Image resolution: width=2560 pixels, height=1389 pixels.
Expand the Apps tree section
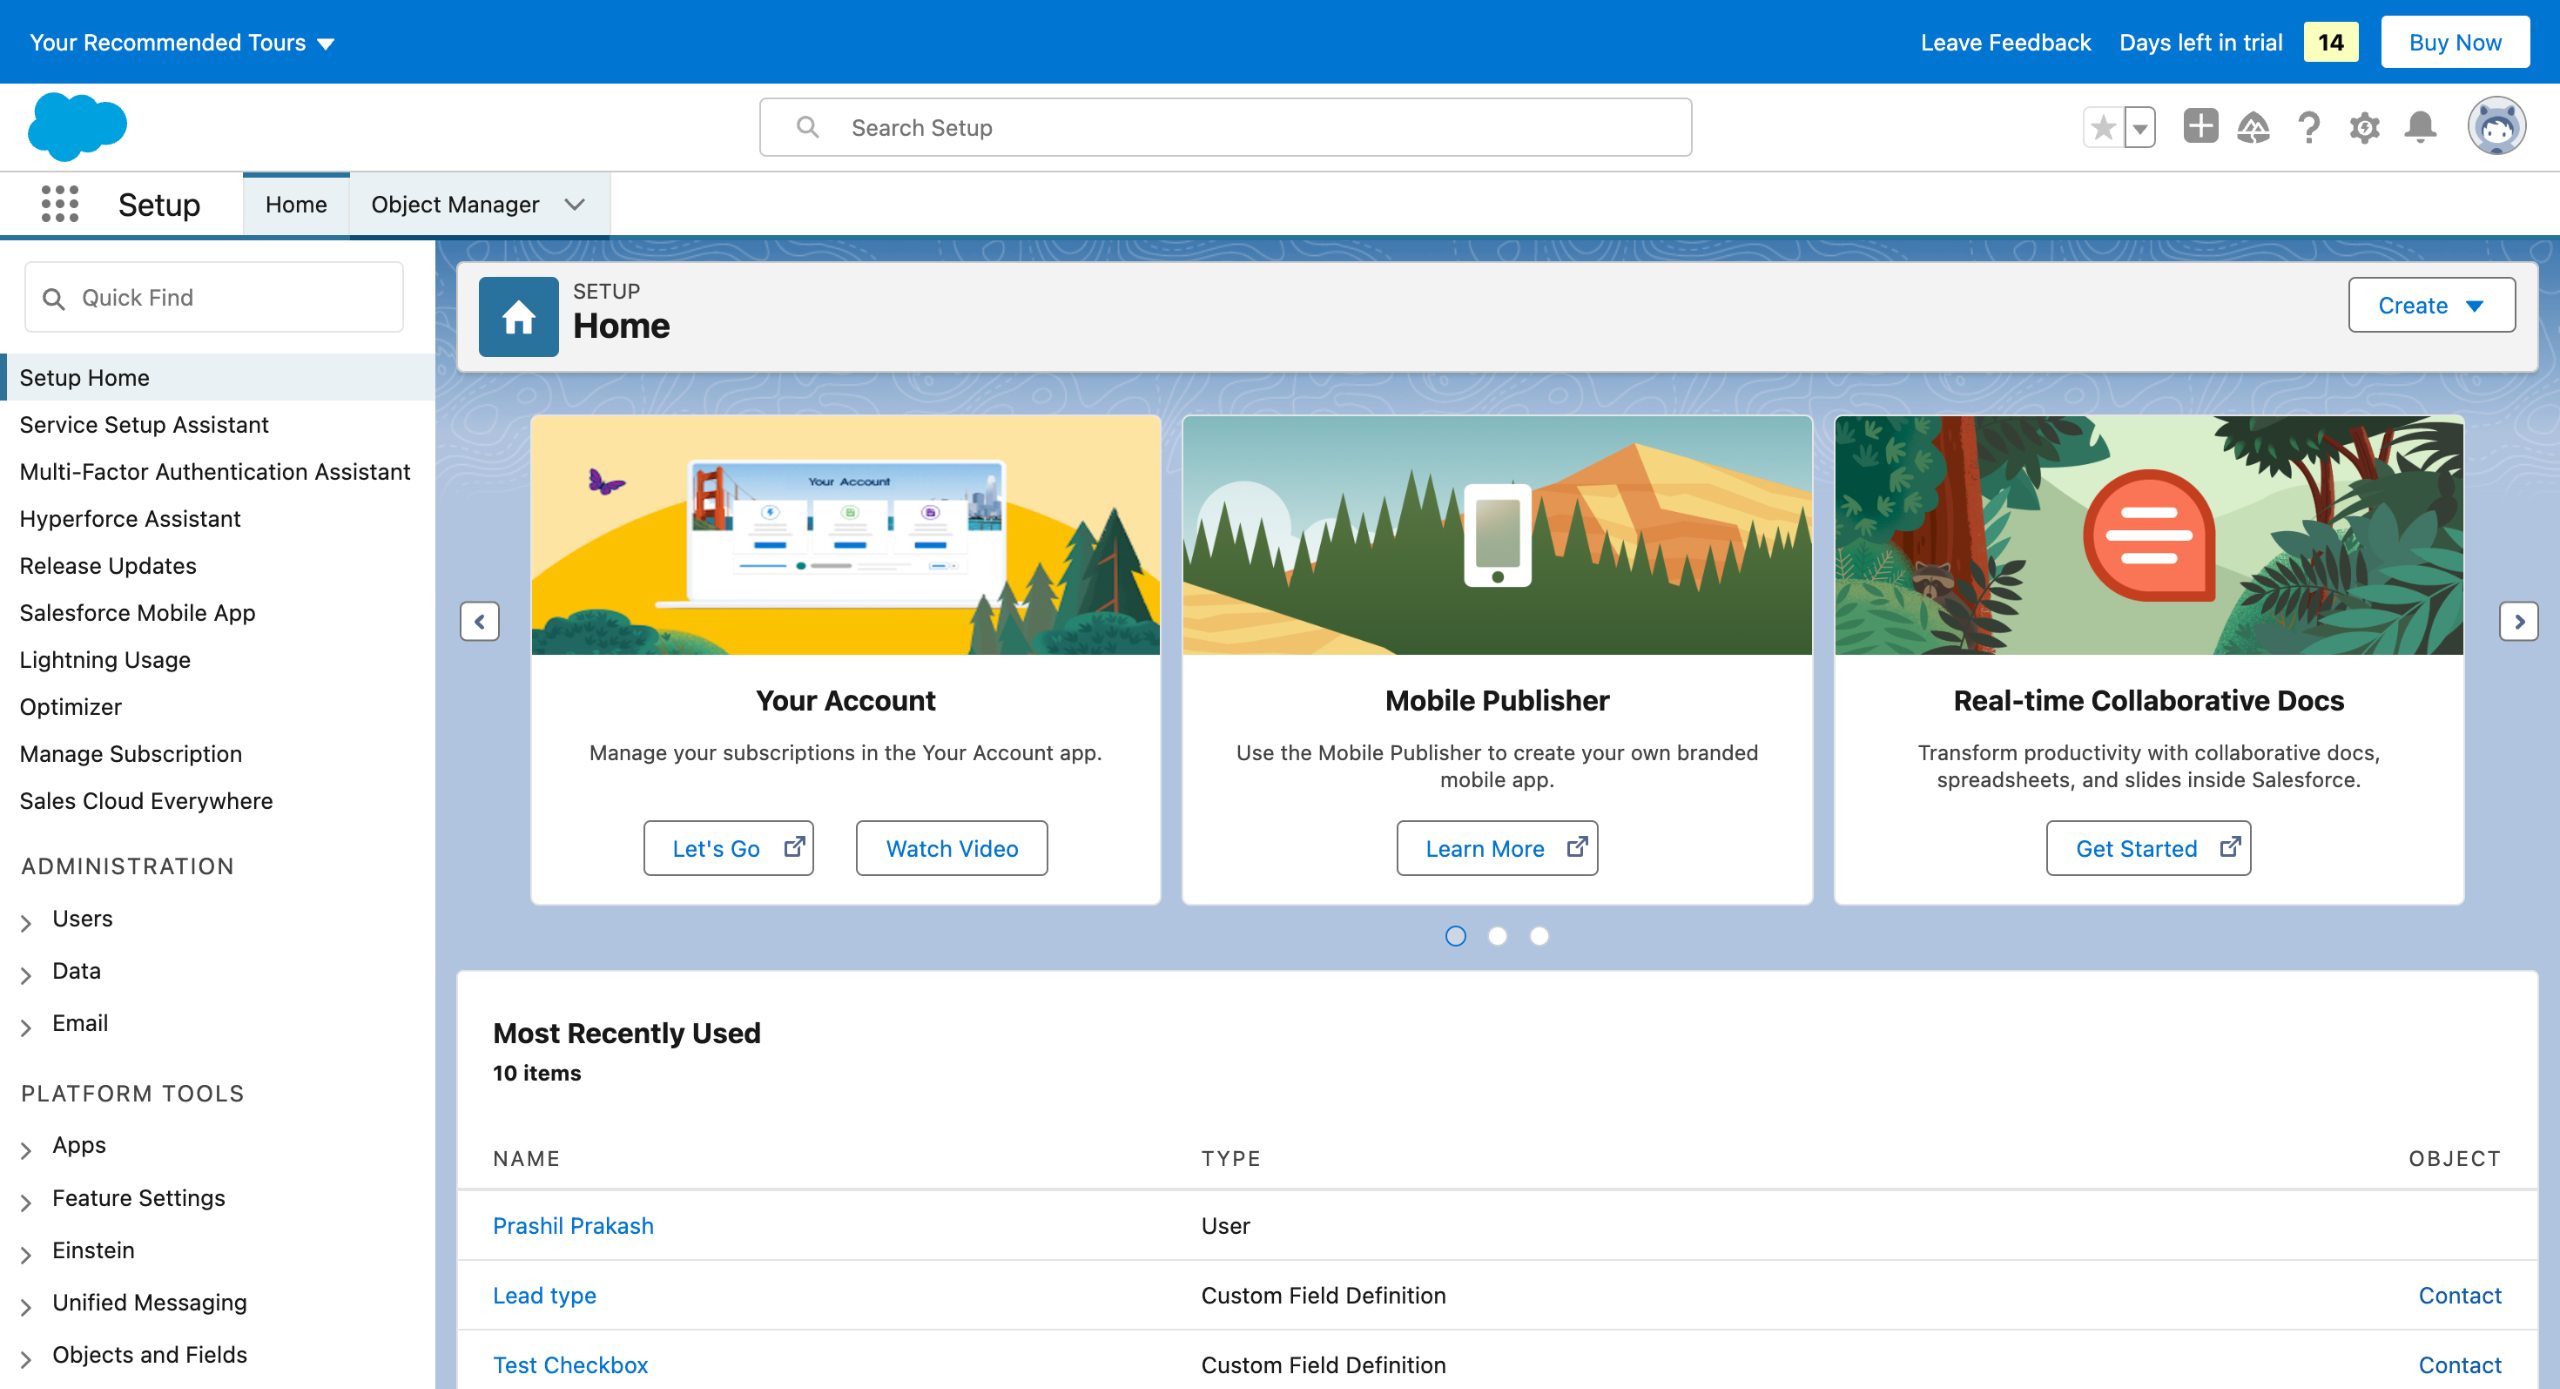pyautogui.click(x=26, y=1150)
